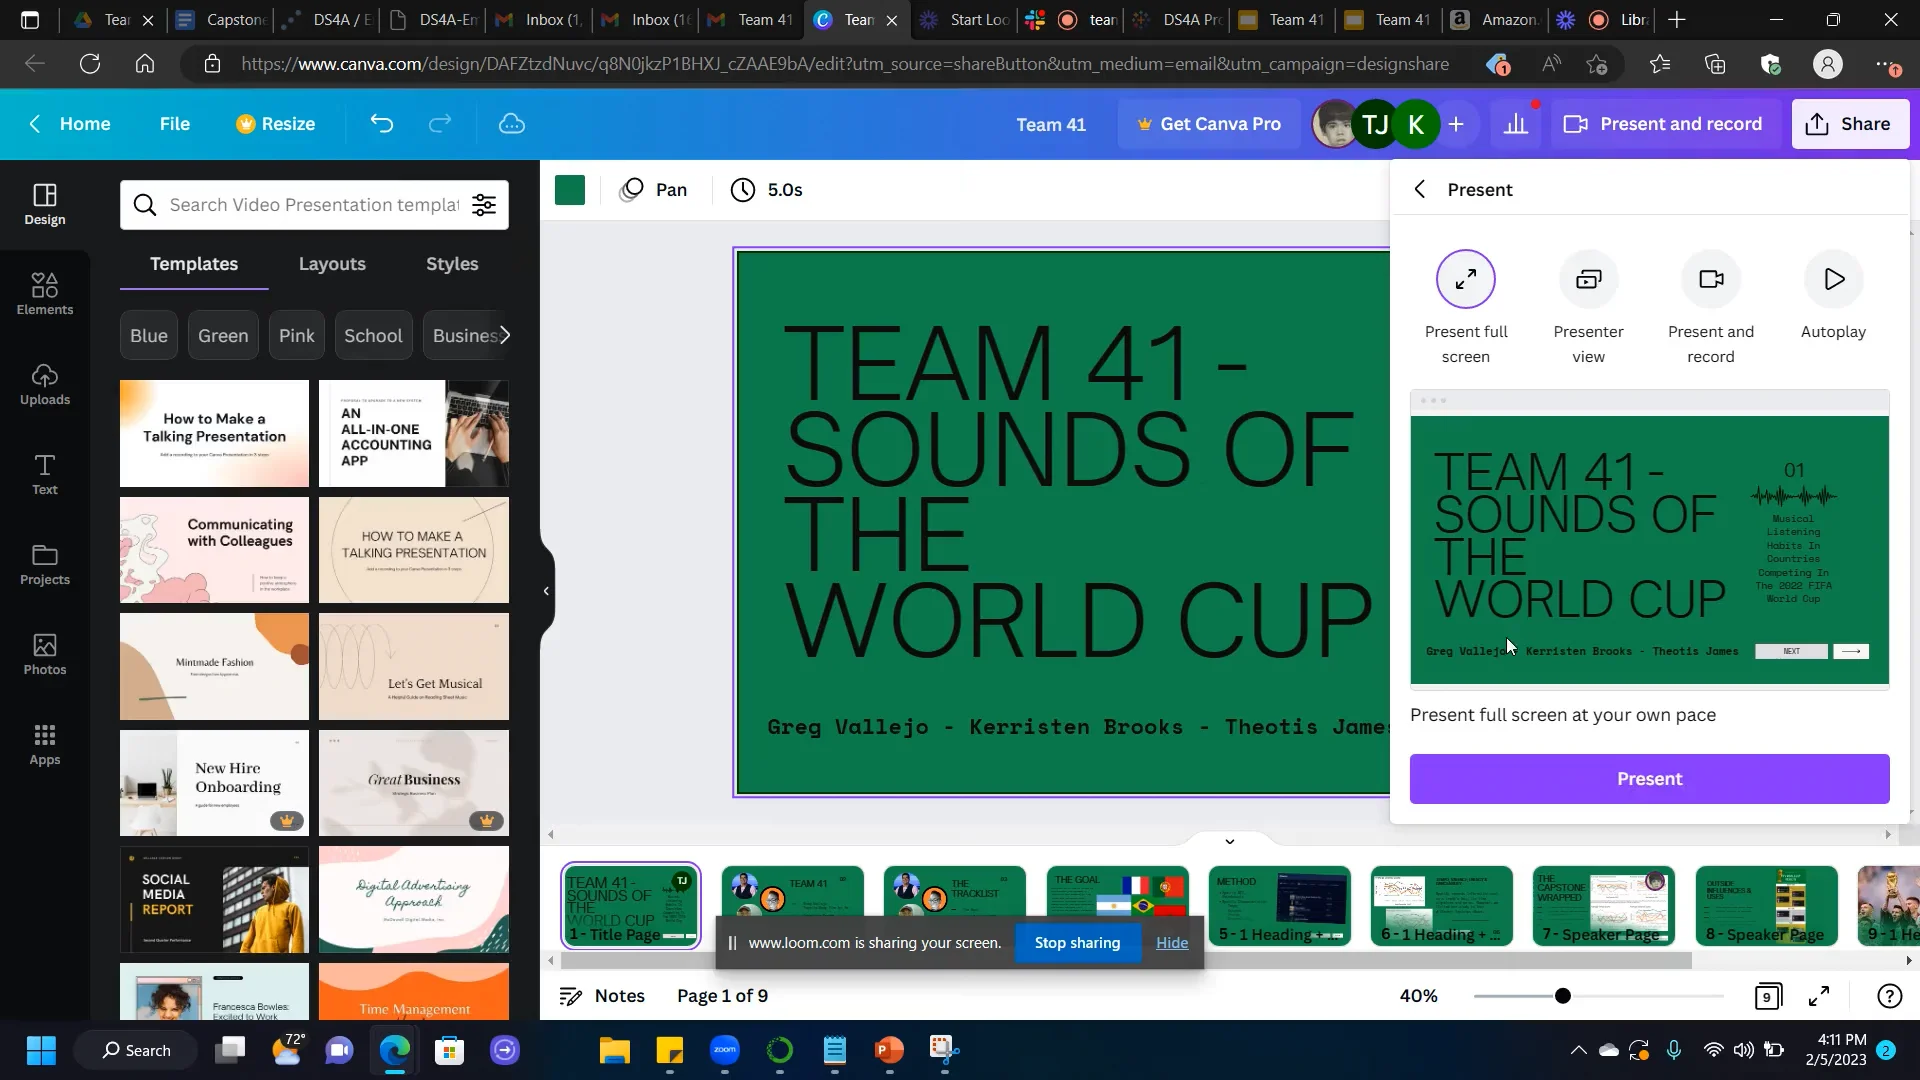Switch to the Layouts tab
Image resolution: width=1920 pixels, height=1080 pixels.
point(332,264)
